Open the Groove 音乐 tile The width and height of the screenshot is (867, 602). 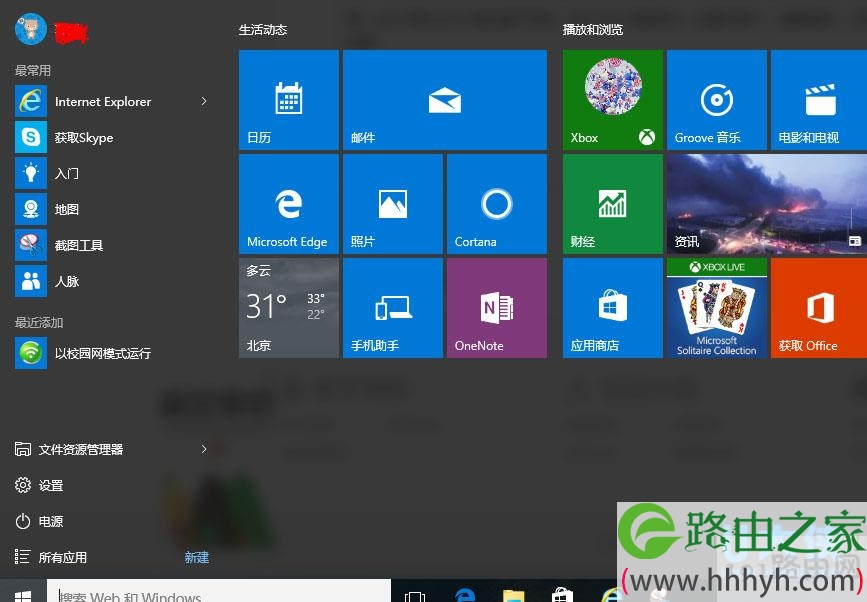coord(717,100)
